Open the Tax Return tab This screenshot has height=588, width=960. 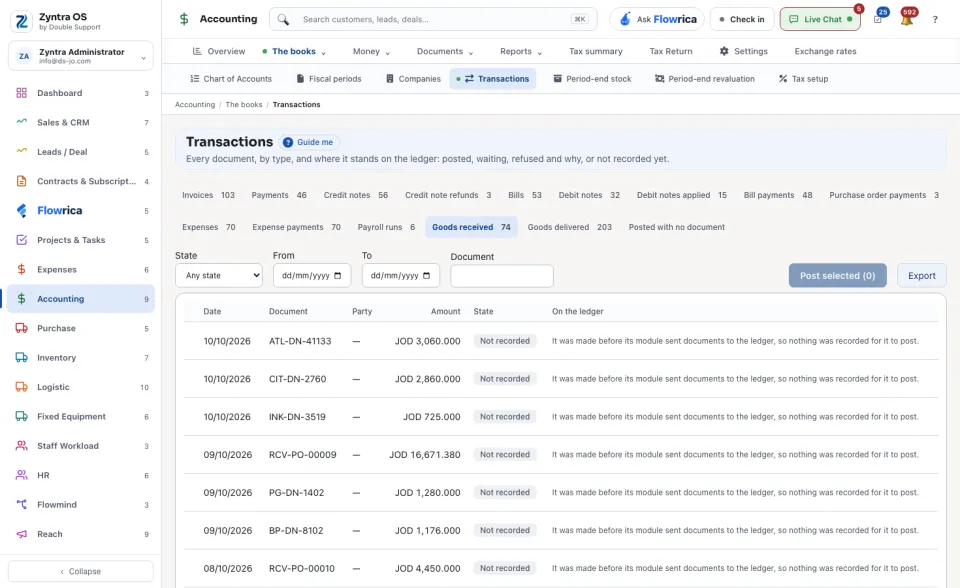click(x=671, y=51)
